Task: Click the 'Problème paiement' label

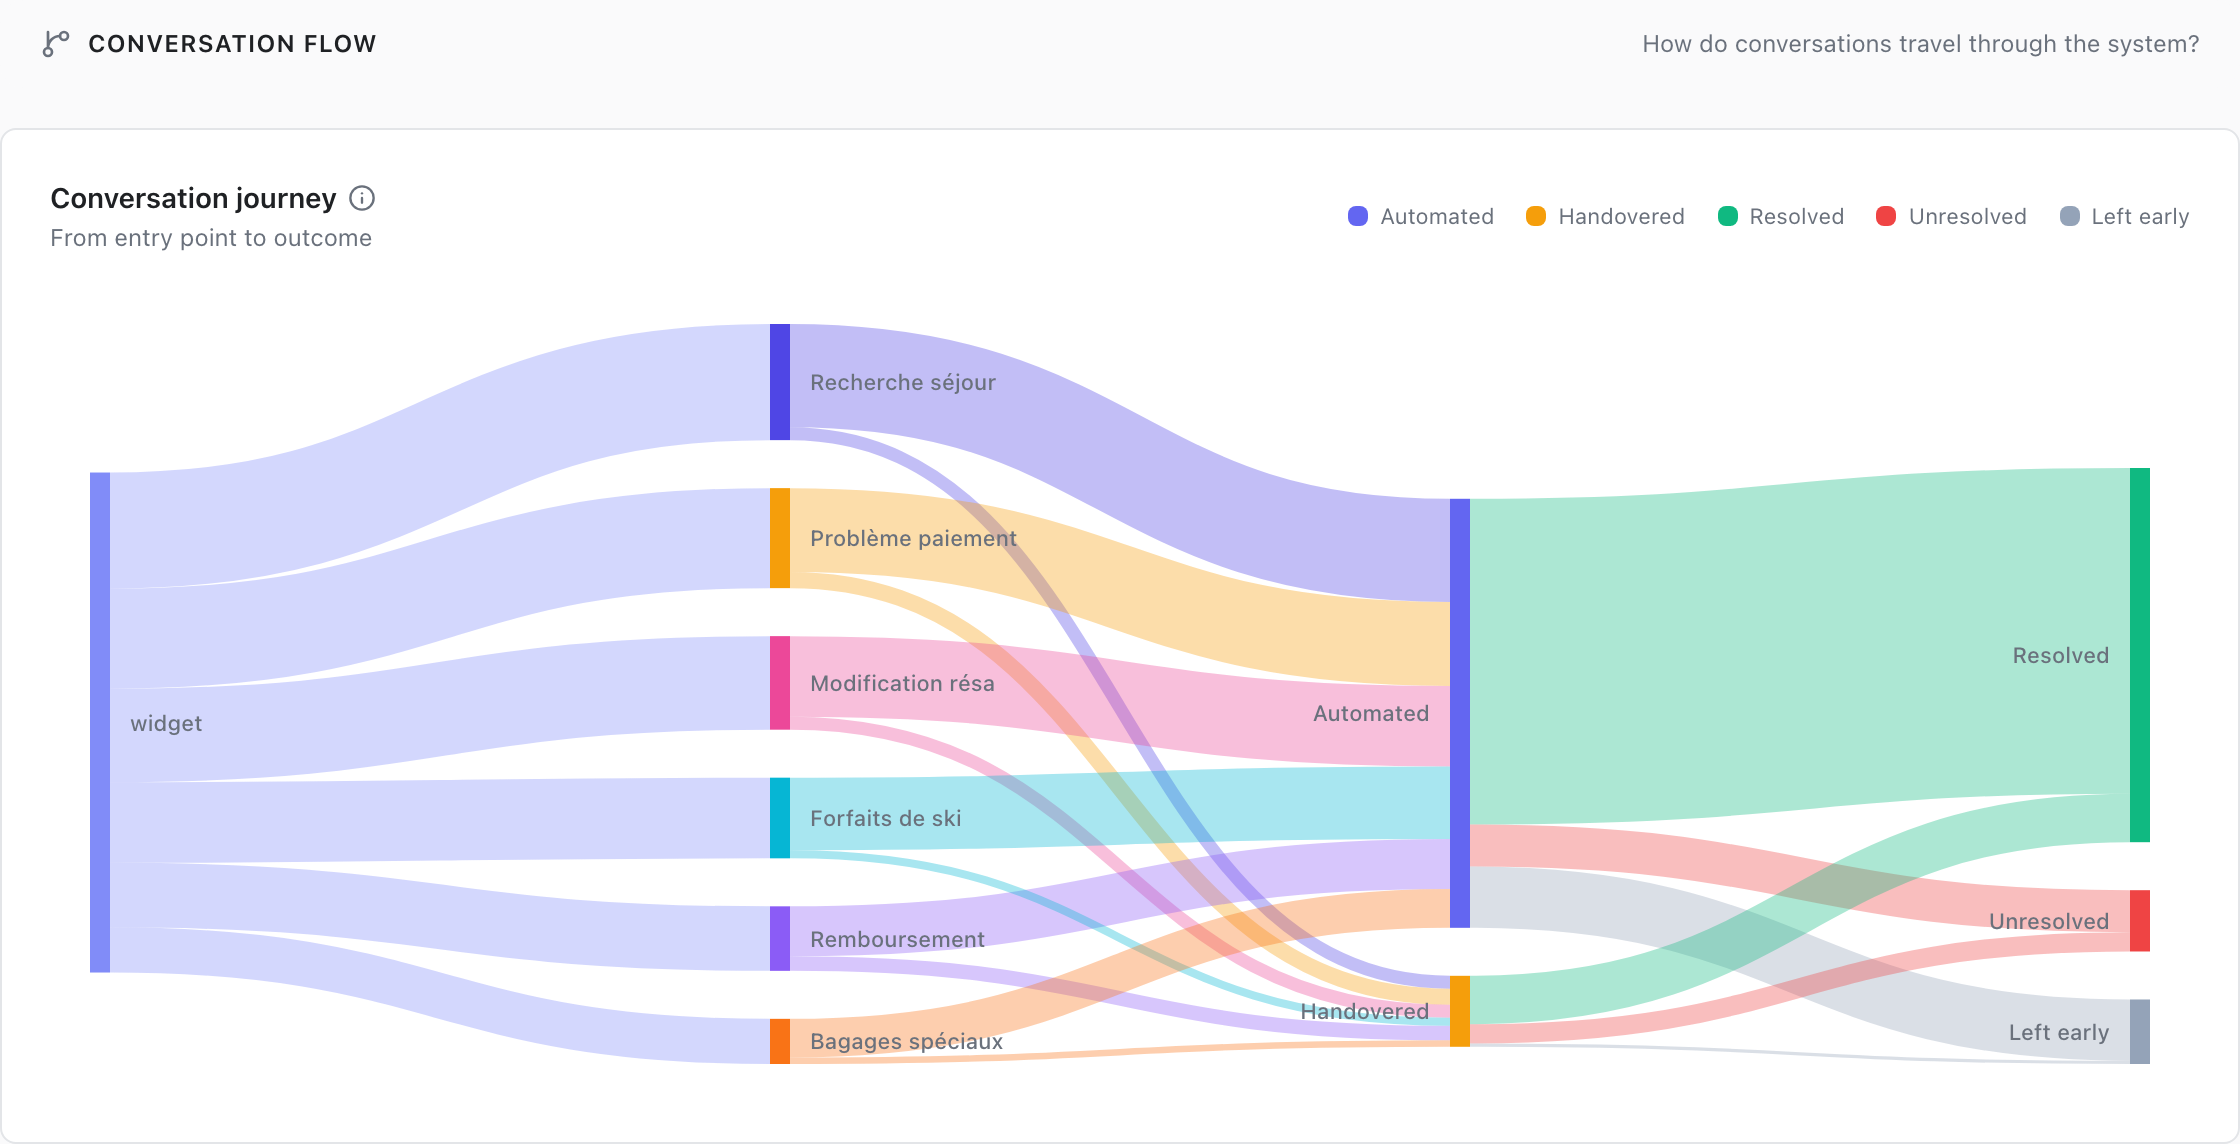Action: tap(913, 538)
